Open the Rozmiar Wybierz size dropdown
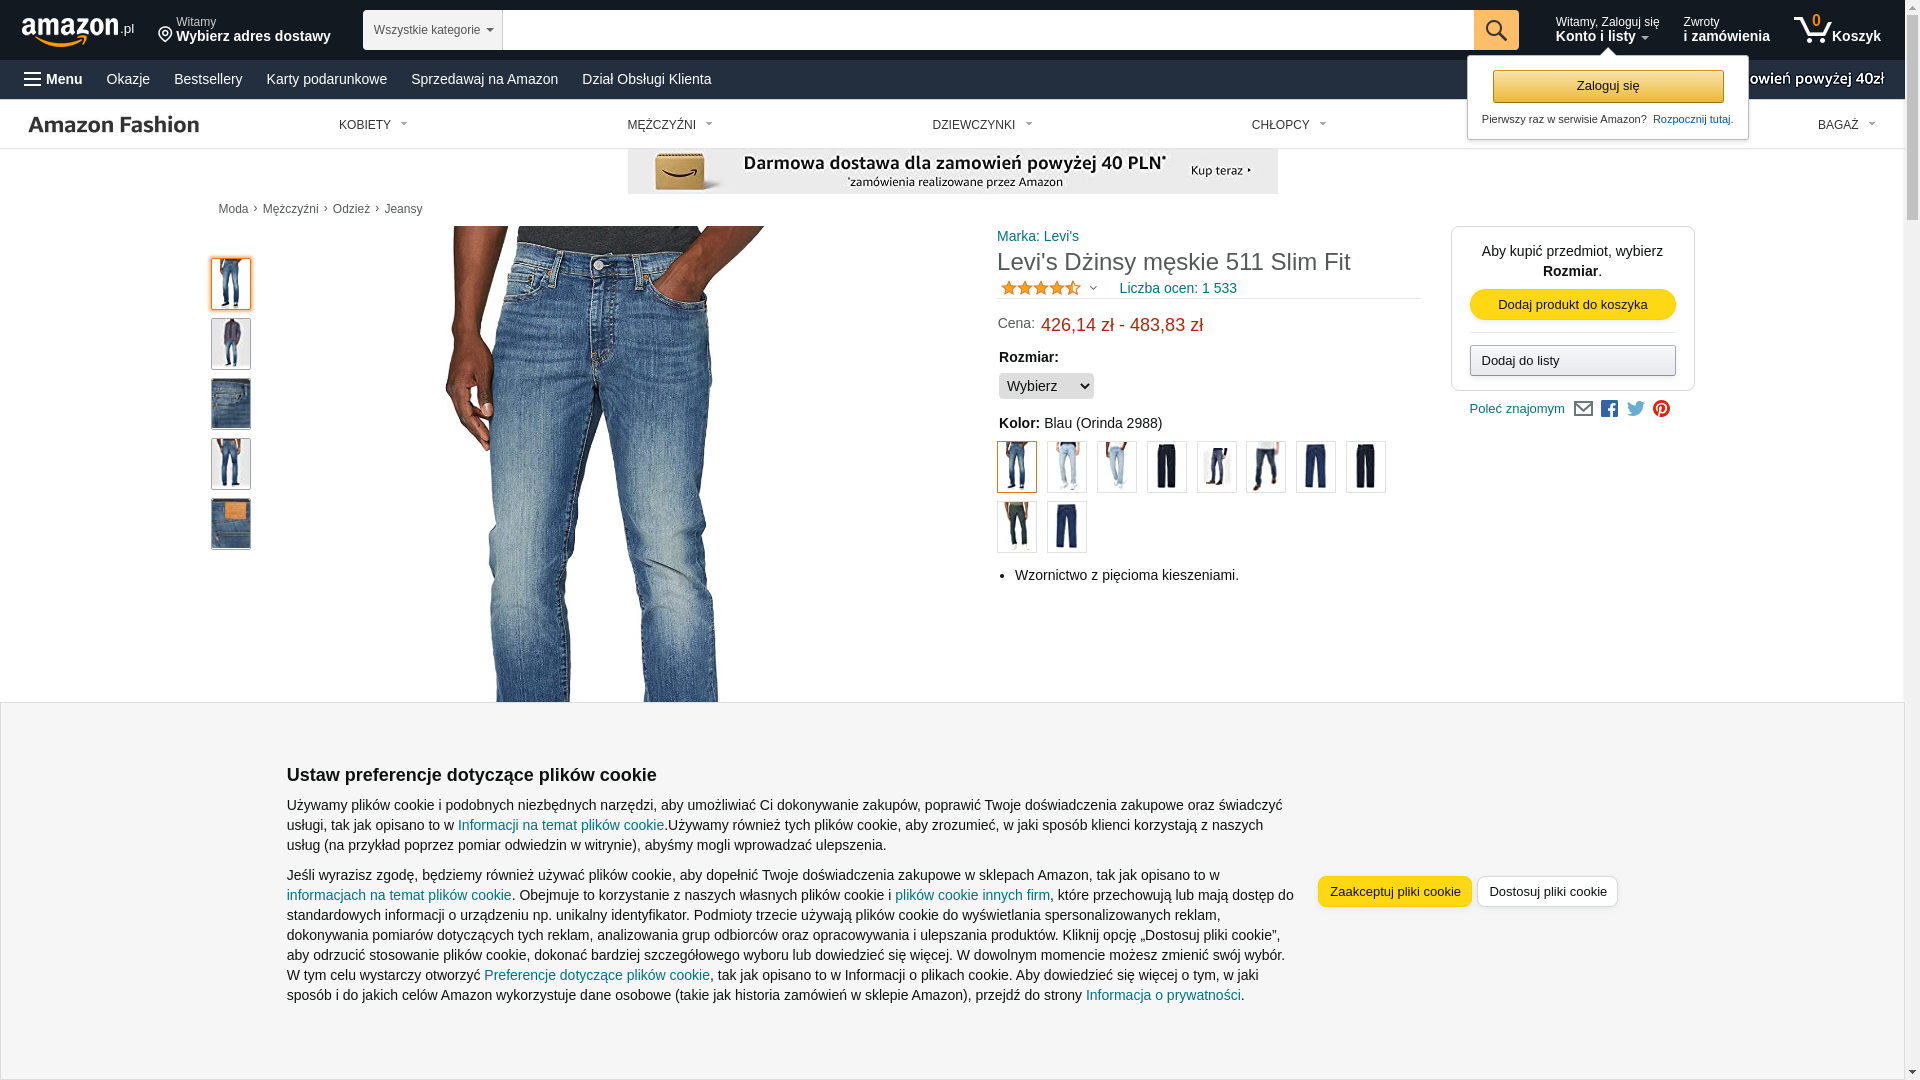The width and height of the screenshot is (1920, 1080). click(x=1046, y=386)
